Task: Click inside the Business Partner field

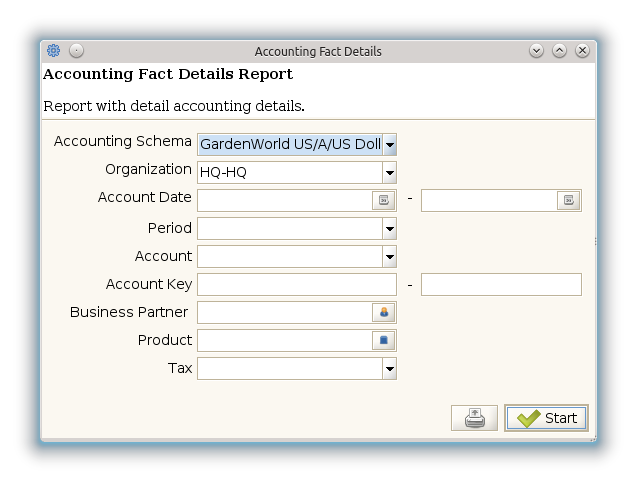Action: (x=284, y=313)
